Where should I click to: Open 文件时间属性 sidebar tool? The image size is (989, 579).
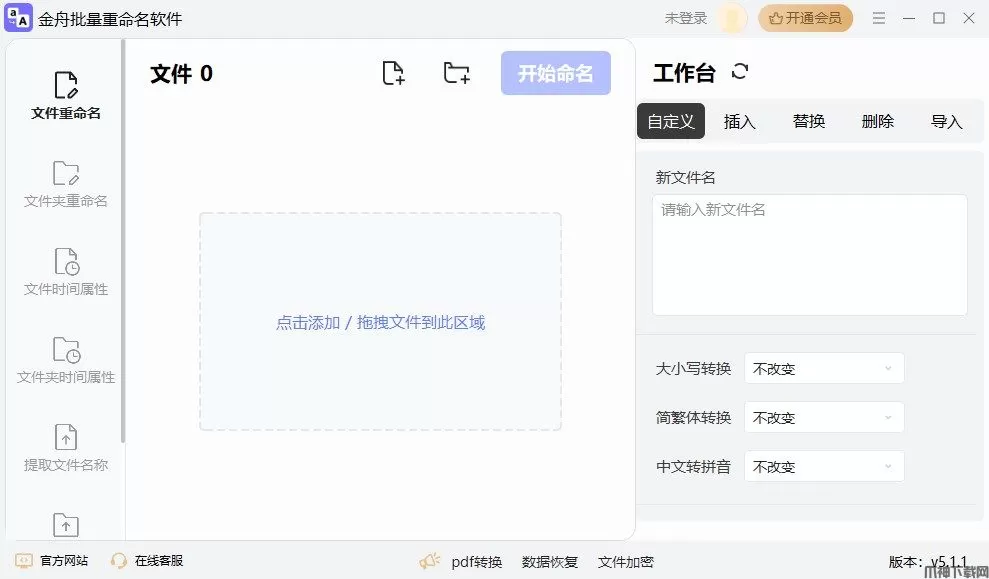(66, 272)
